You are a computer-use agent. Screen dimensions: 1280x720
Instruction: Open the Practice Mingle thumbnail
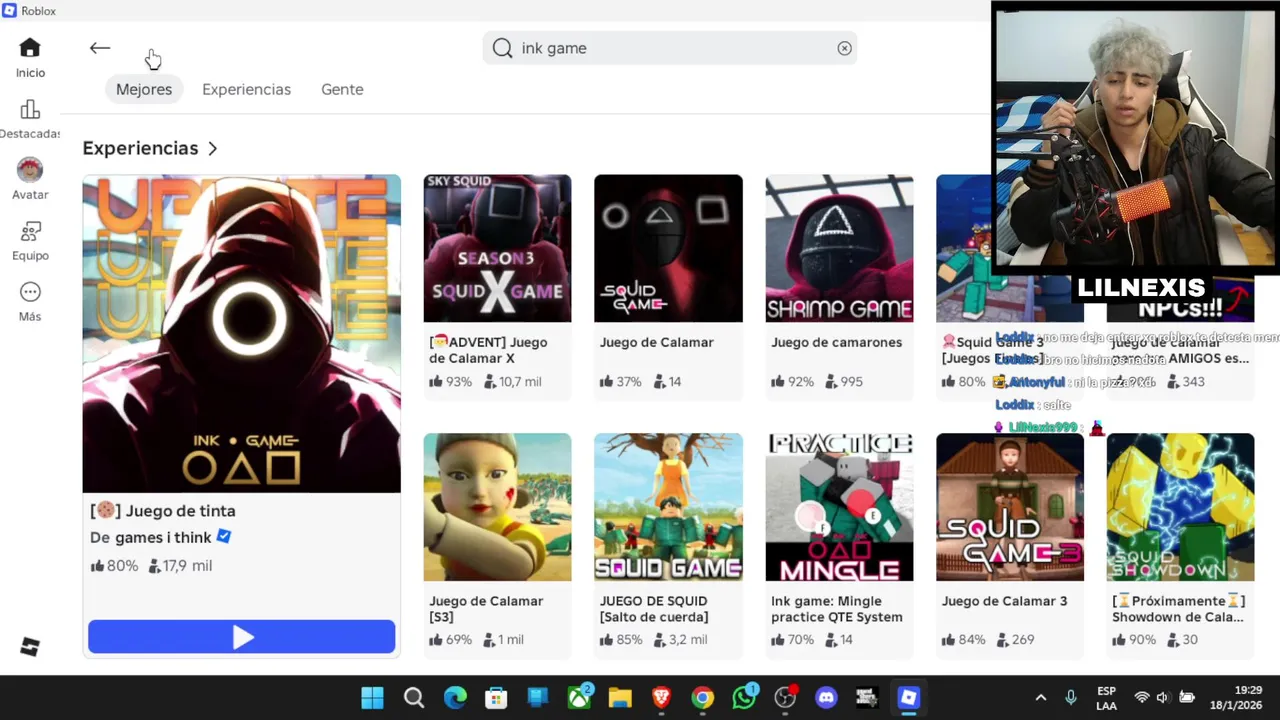click(839, 507)
